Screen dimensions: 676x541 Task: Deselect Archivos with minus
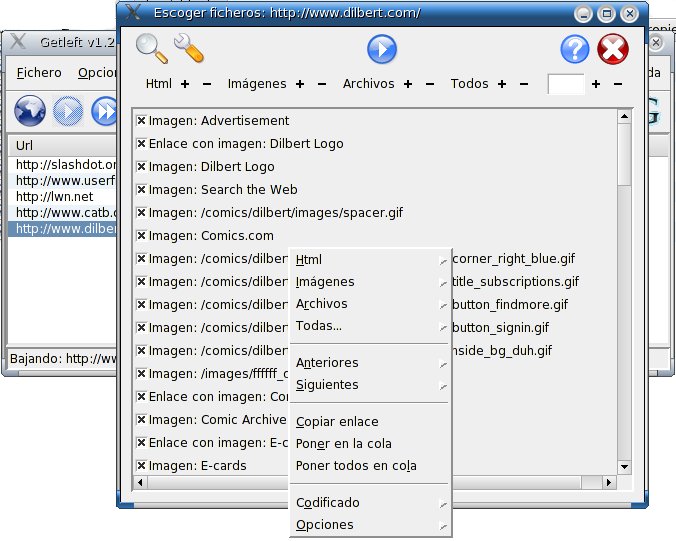(x=430, y=84)
